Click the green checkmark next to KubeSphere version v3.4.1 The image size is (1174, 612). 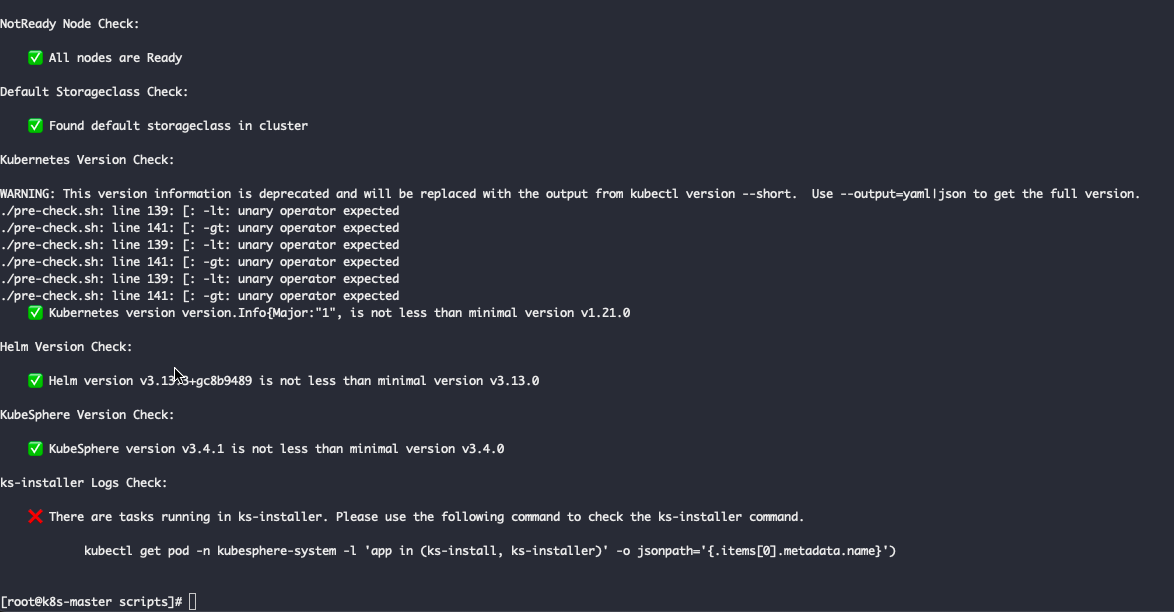coord(35,449)
